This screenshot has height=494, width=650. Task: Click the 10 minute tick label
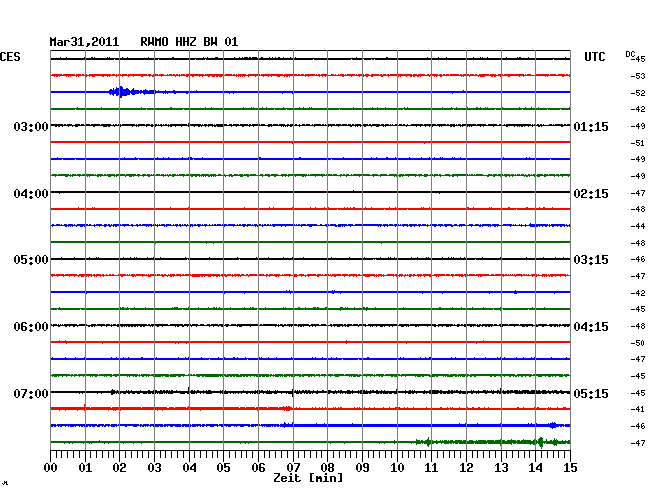click(397, 468)
